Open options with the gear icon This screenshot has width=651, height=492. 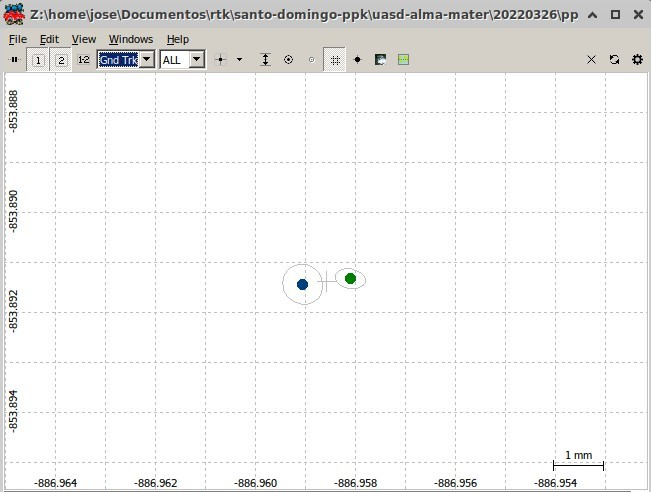tap(637, 60)
